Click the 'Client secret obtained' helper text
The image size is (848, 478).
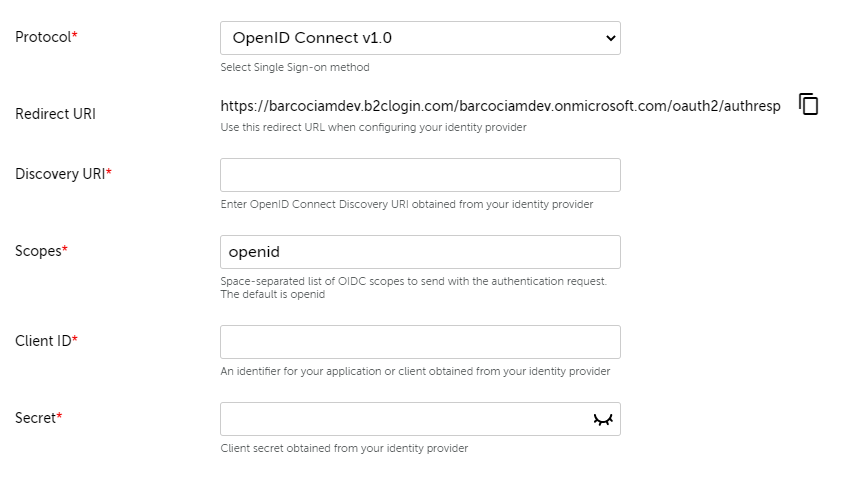pyautogui.click(x=344, y=448)
